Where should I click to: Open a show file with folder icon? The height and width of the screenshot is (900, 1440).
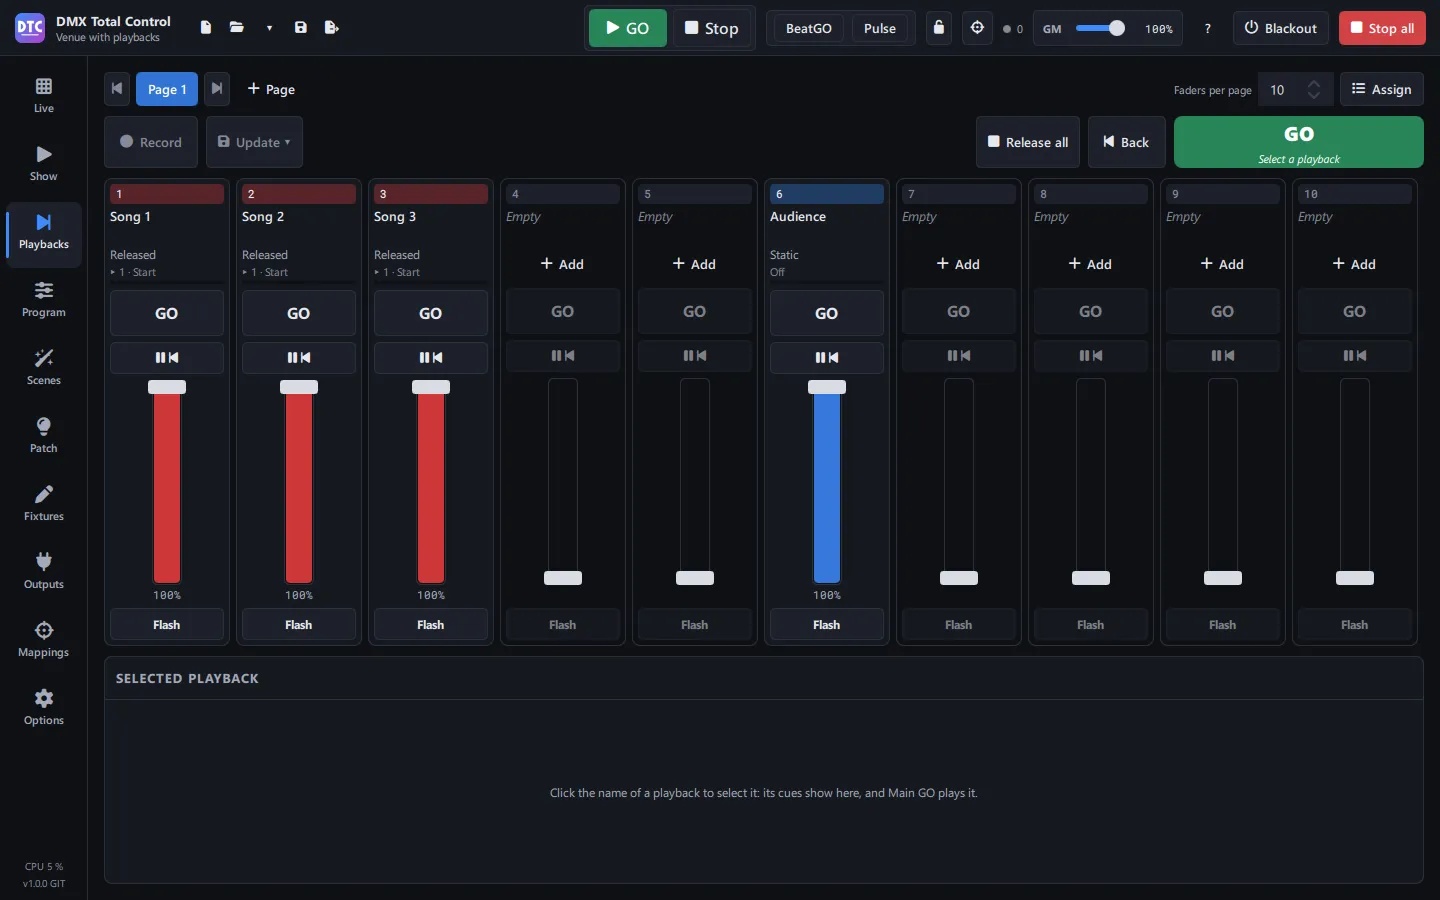click(237, 28)
